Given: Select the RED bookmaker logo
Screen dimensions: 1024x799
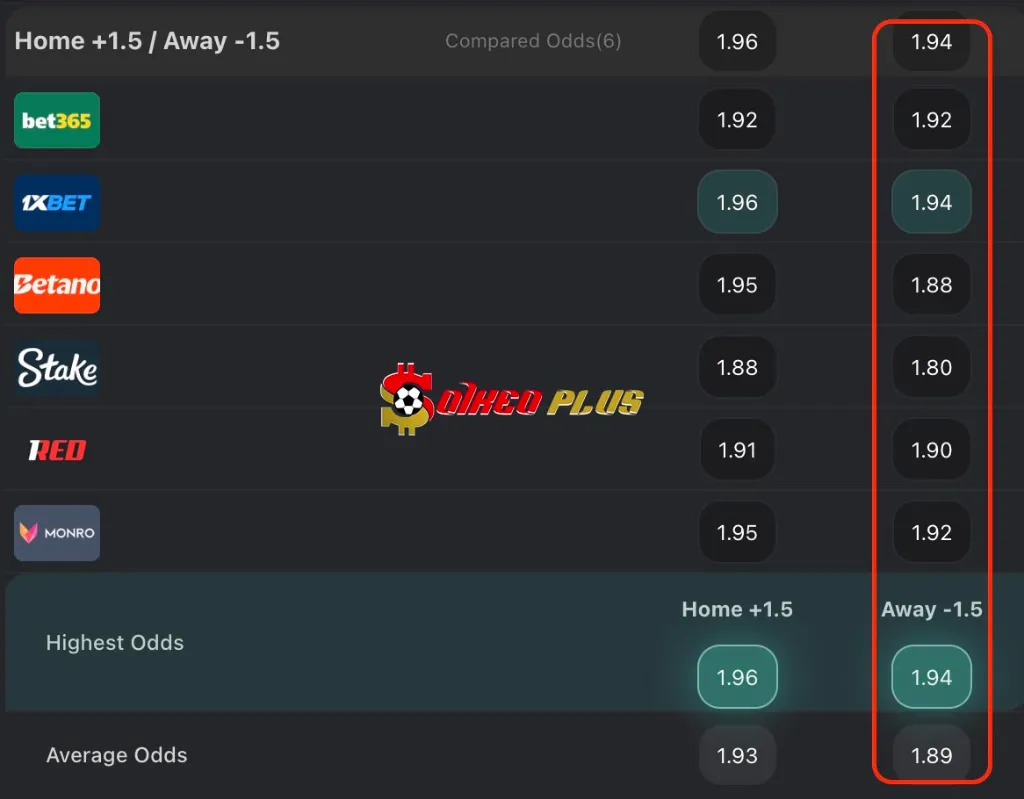Looking at the screenshot, I should point(57,450).
